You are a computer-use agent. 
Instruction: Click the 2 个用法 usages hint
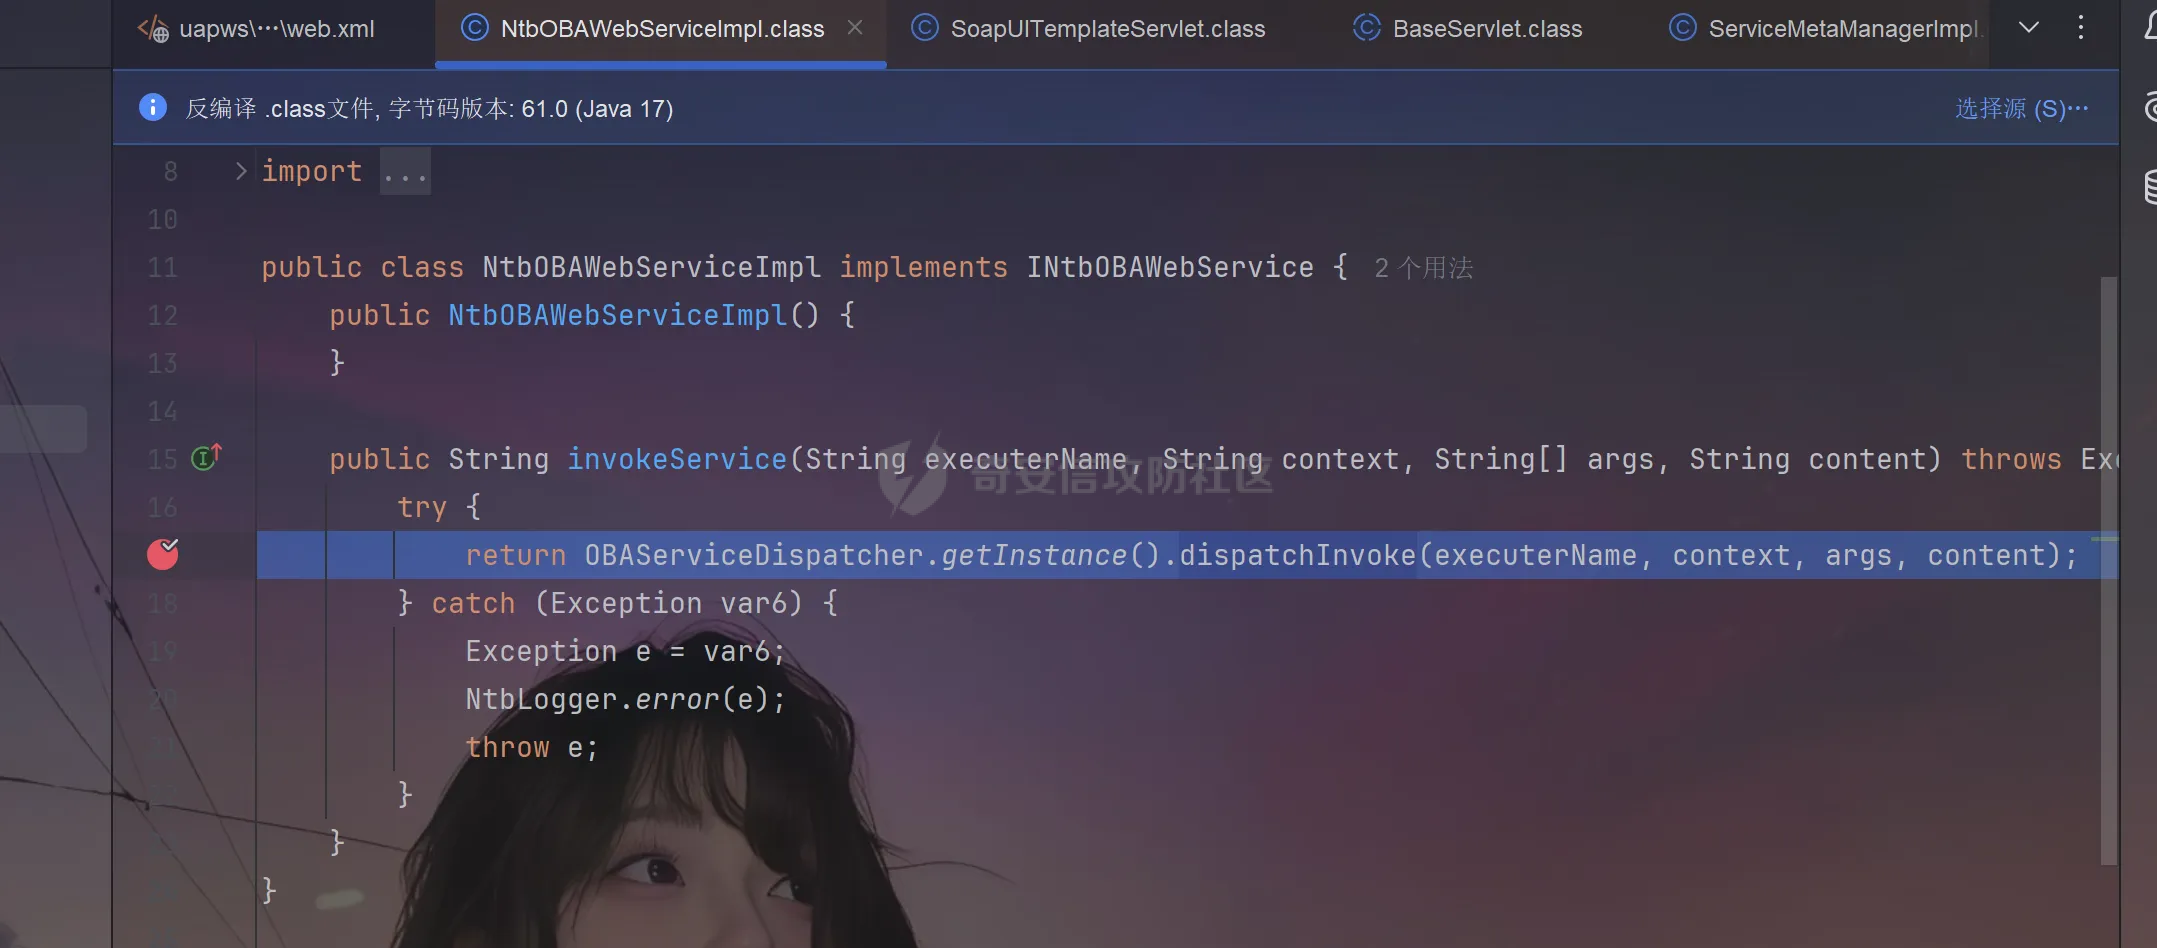pos(1423,268)
